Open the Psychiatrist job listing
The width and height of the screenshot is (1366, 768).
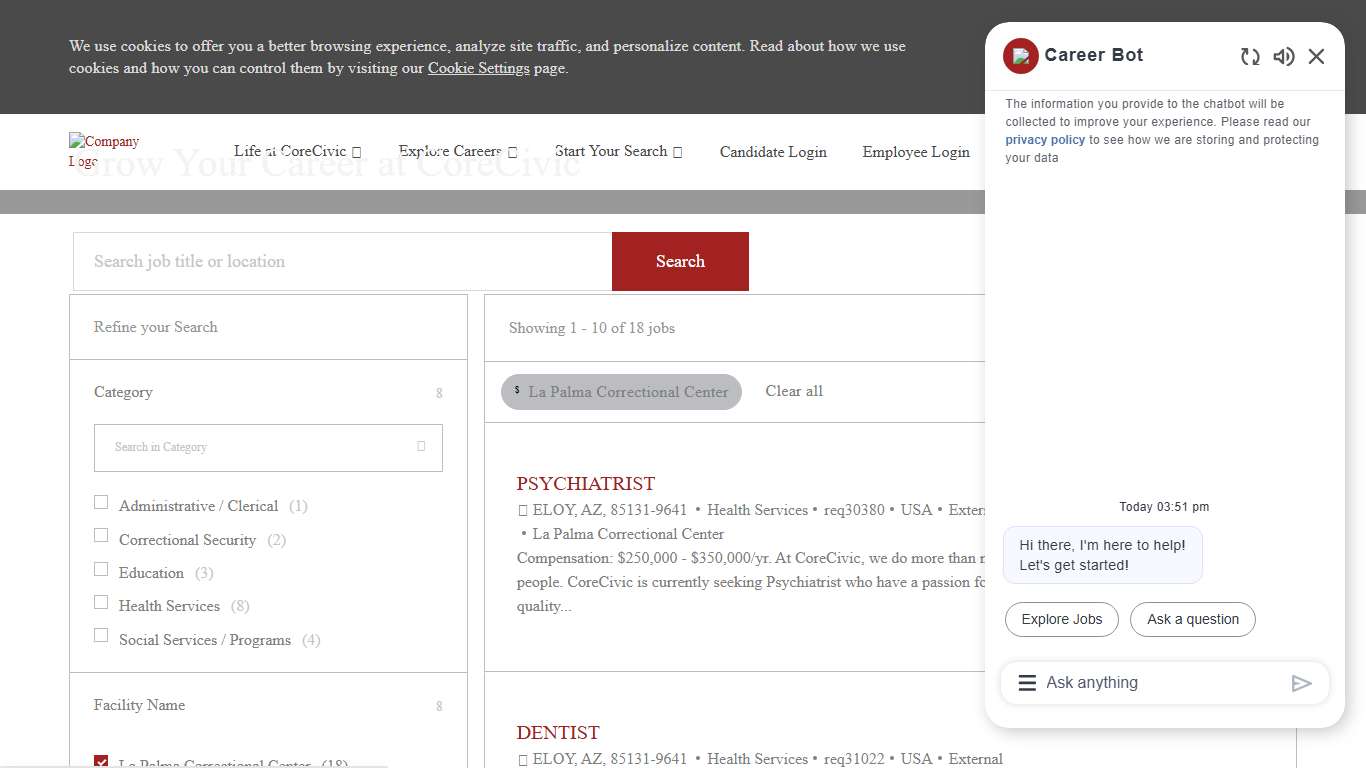tap(585, 484)
